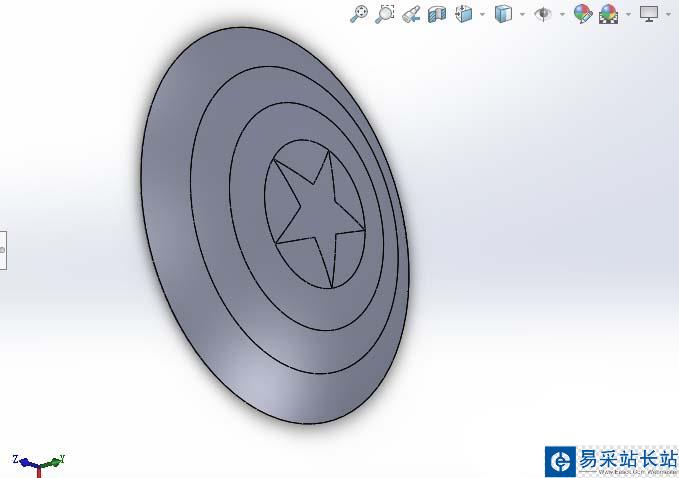Screen dimensions: 679x478
Task: Expand the Hide/Show Items dropdown arrow
Action: (x=562, y=14)
